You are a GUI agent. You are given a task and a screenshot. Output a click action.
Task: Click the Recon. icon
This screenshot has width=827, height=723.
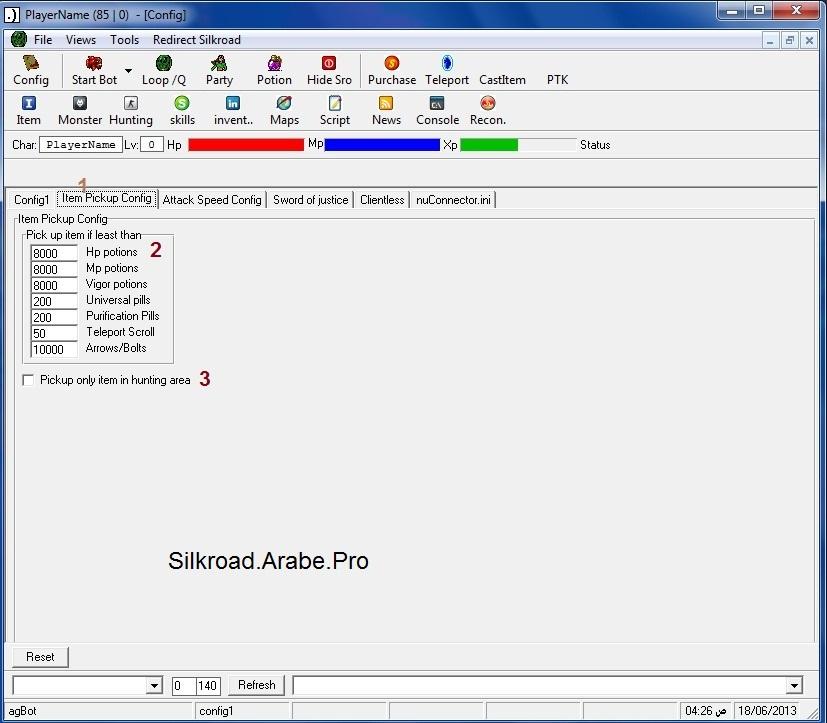click(488, 111)
